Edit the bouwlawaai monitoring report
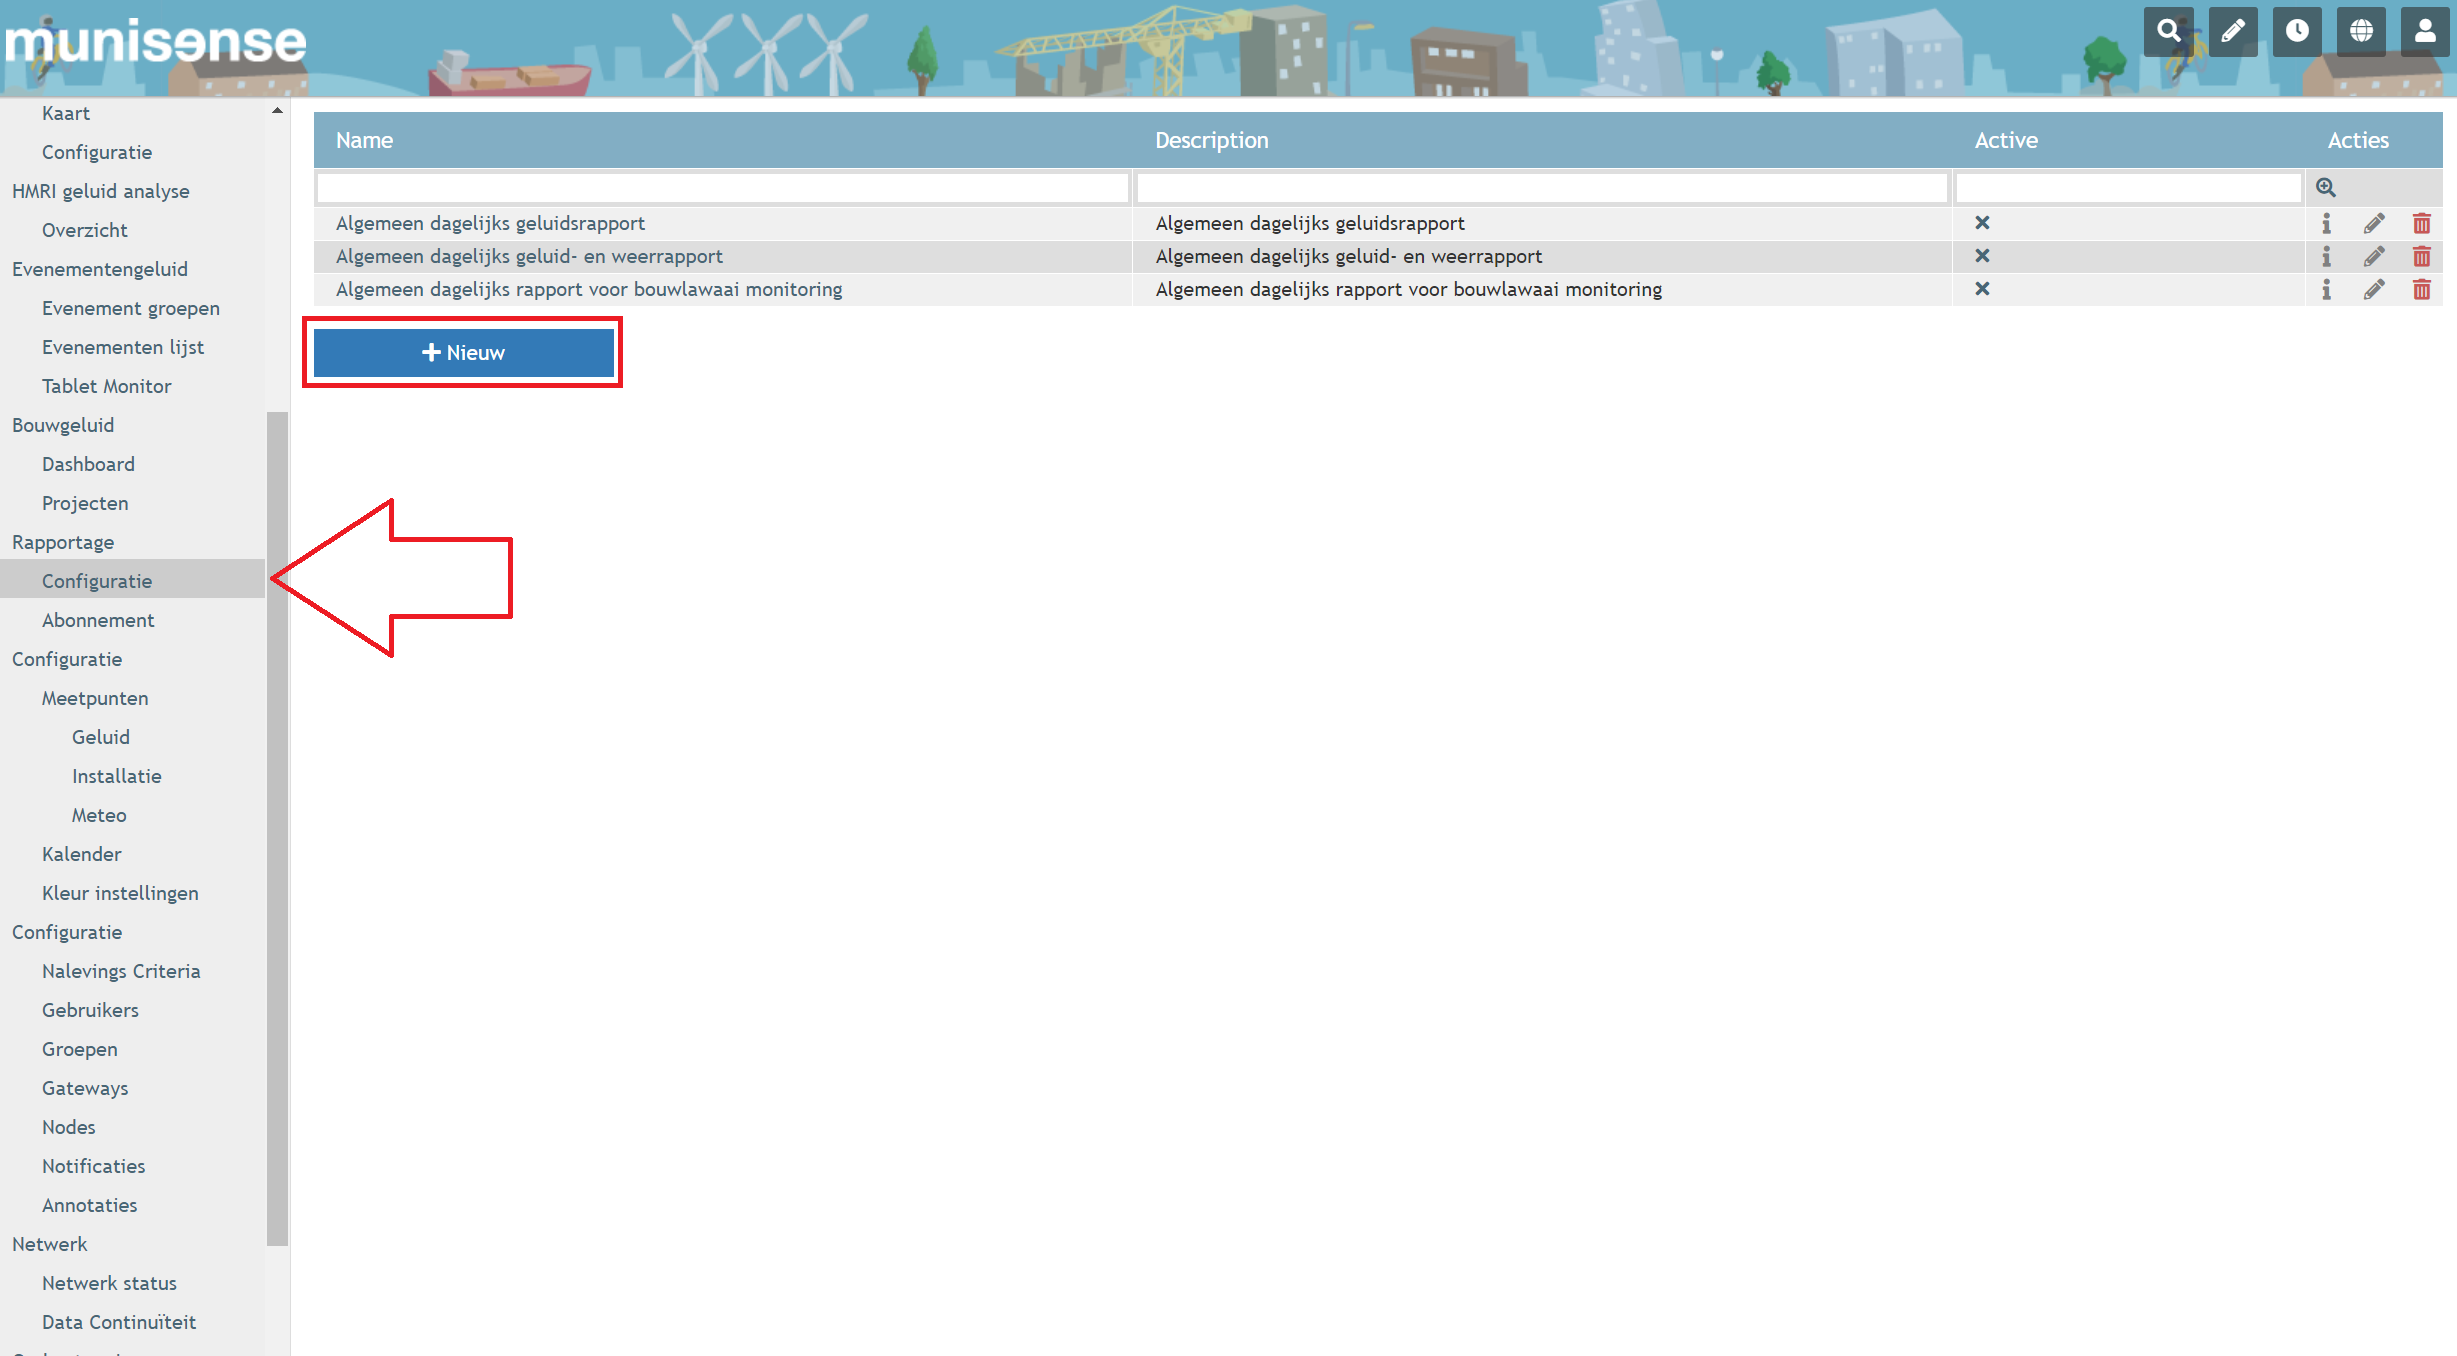This screenshot has width=2457, height=1356. click(x=2374, y=289)
